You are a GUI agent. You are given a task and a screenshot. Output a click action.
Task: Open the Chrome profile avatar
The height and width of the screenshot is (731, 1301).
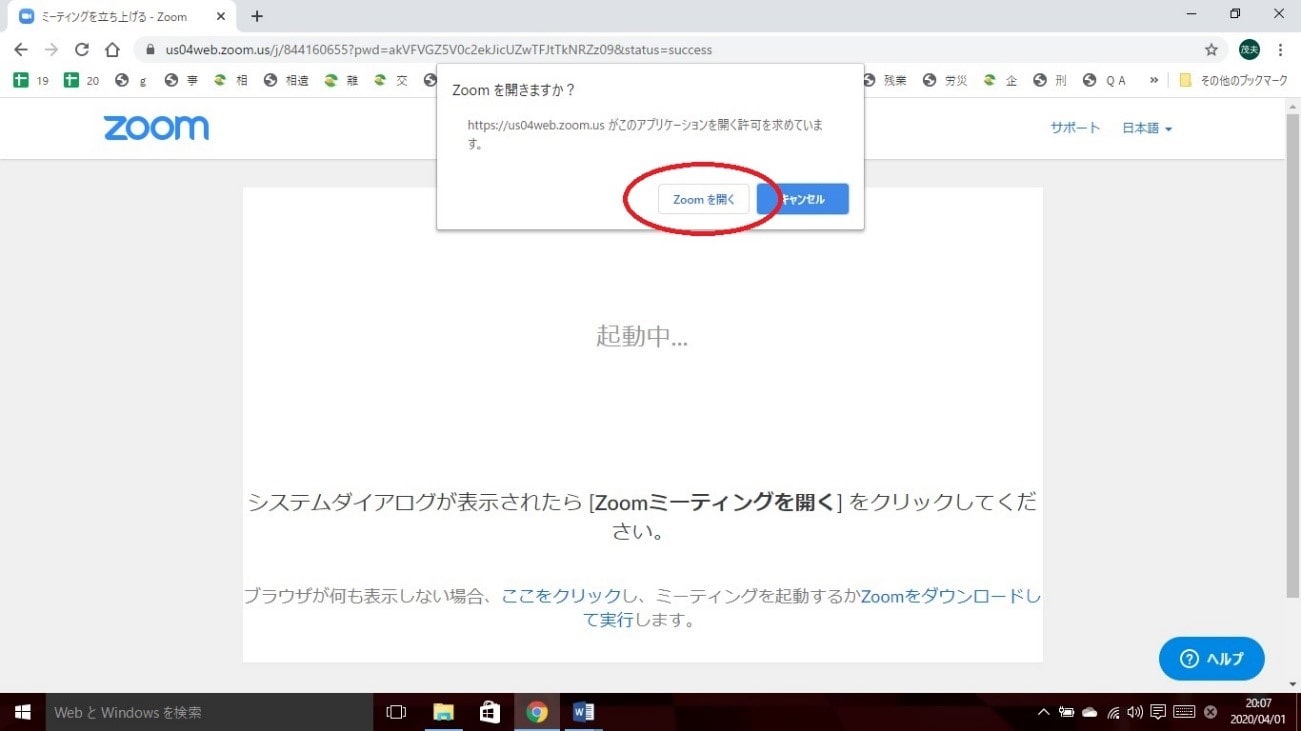pos(1249,49)
